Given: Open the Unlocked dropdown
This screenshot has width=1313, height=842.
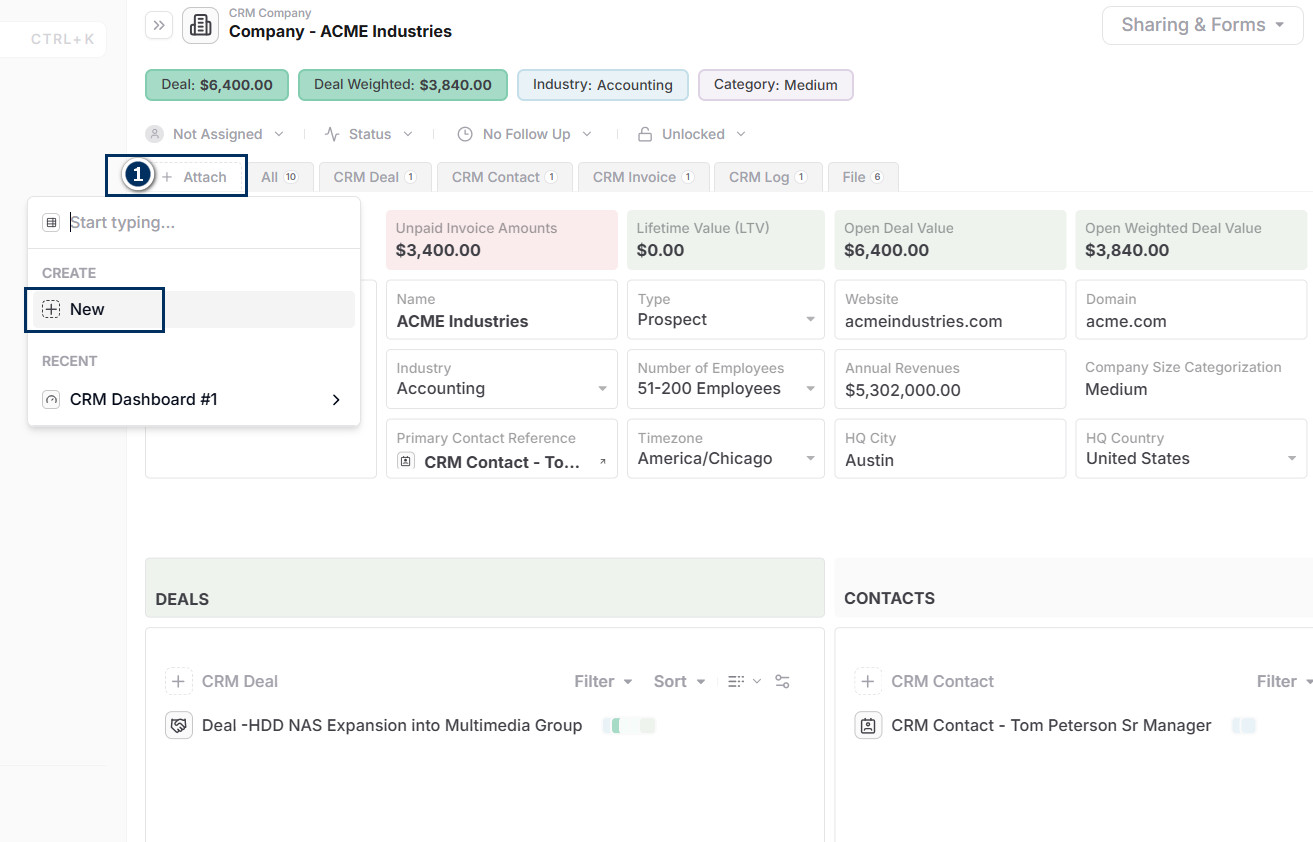Looking at the screenshot, I should coord(692,134).
